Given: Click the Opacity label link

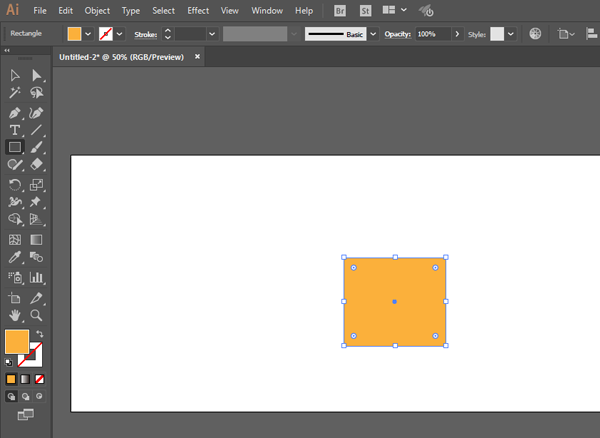Looking at the screenshot, I should click(398, 33).
